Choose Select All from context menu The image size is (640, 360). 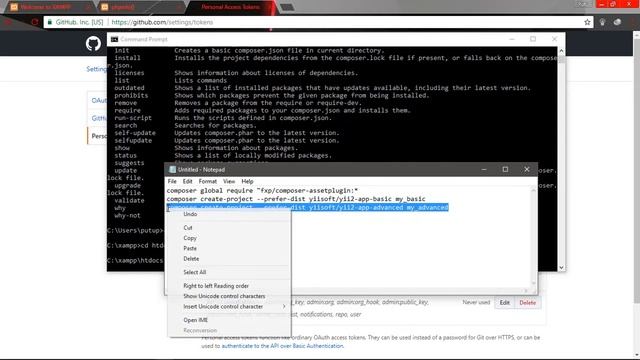195,272
